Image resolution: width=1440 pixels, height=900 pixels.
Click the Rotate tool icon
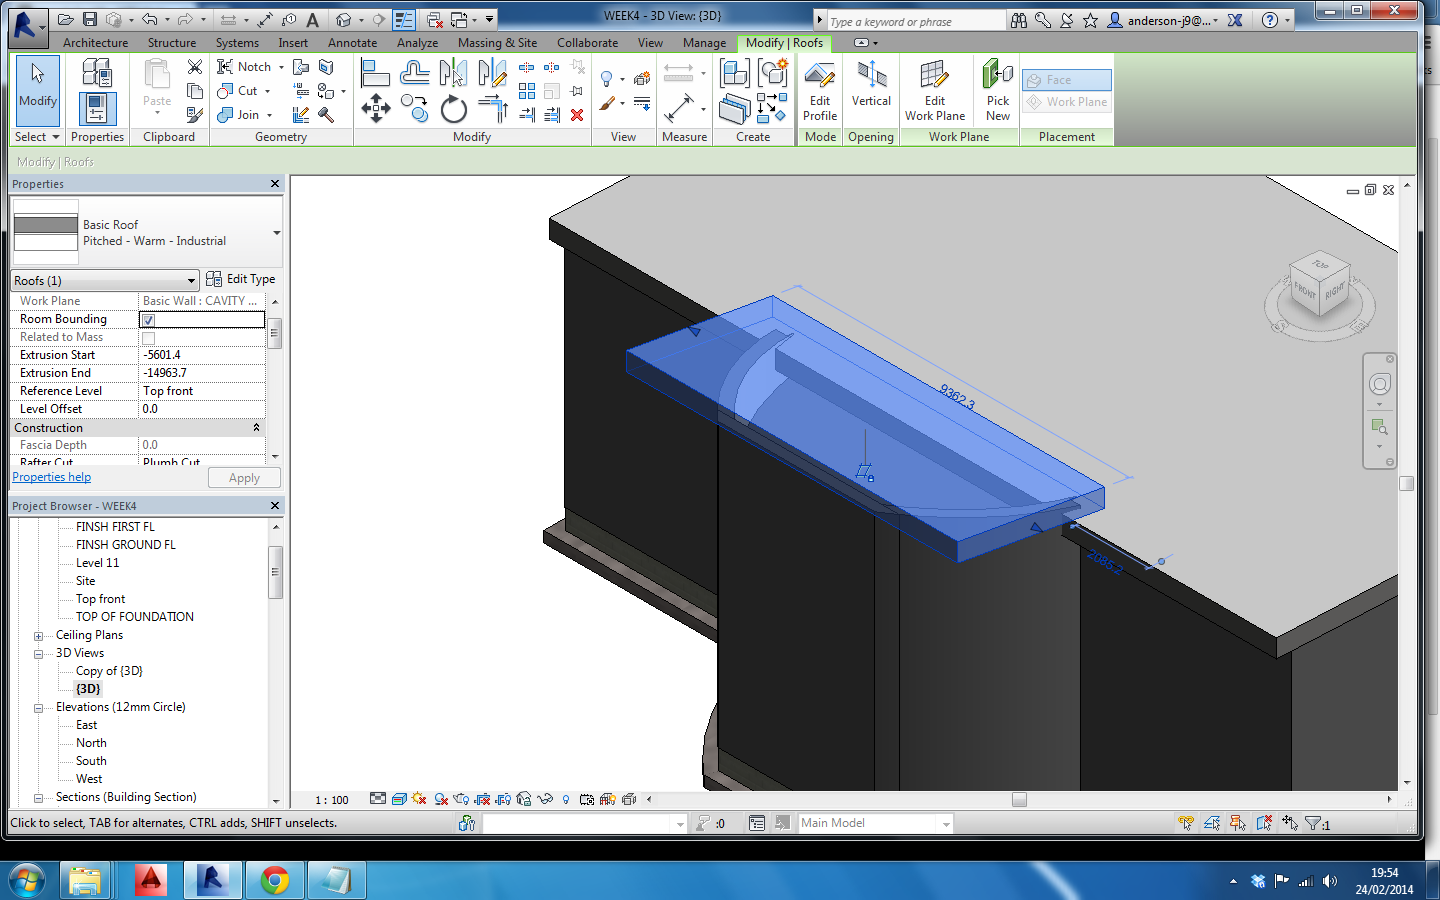click(x=453, y=109)
